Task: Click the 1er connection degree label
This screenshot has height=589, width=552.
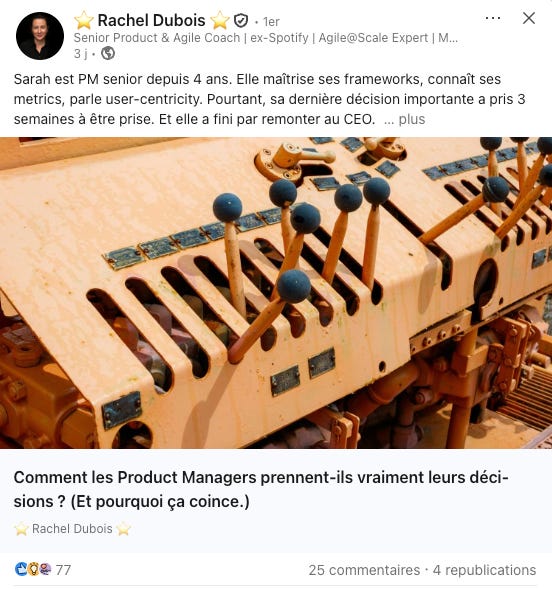Action: click(271, 22)
